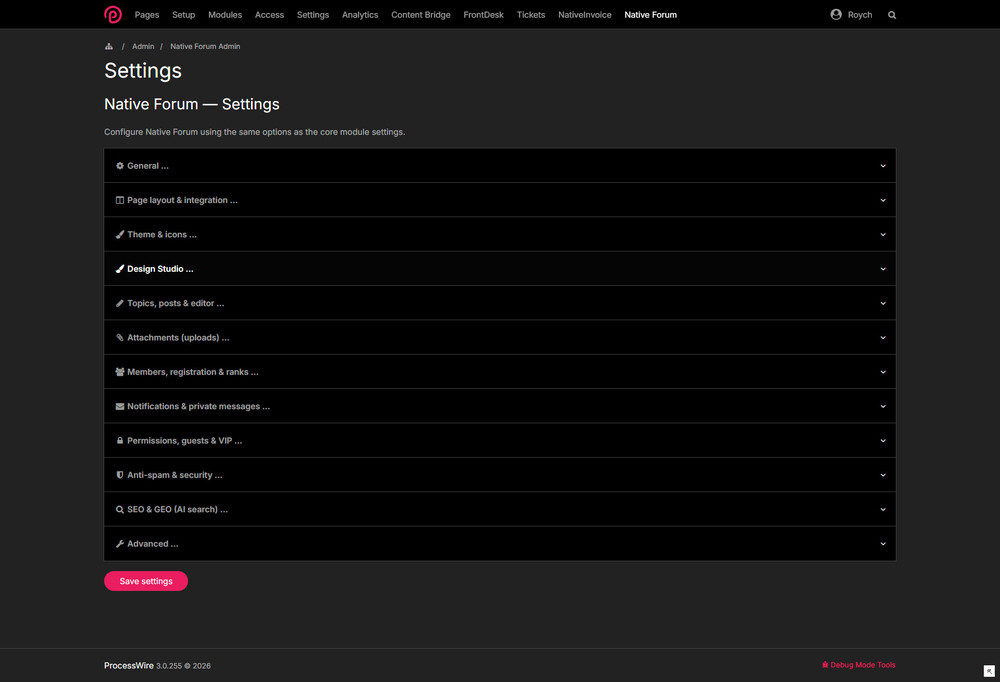This screenshot has height=682, width=1000.
Task: Click the ProcessWire logo icon
Action: (x=113, y=14)
